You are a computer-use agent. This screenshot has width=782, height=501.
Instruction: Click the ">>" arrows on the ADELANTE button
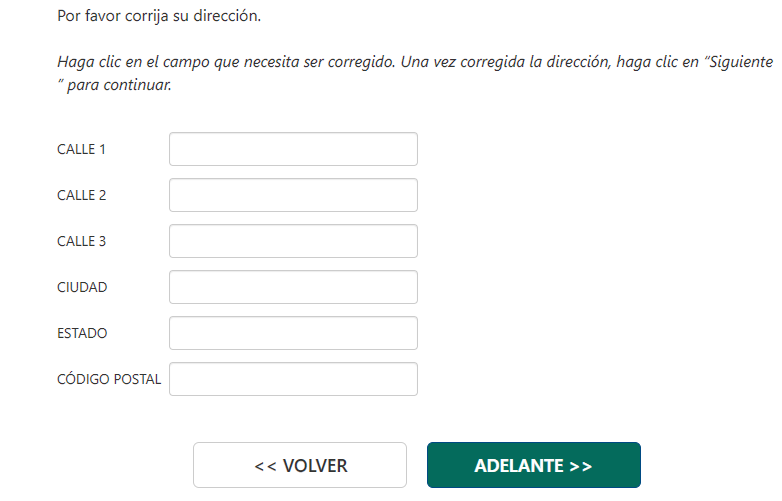click(580, 466)
